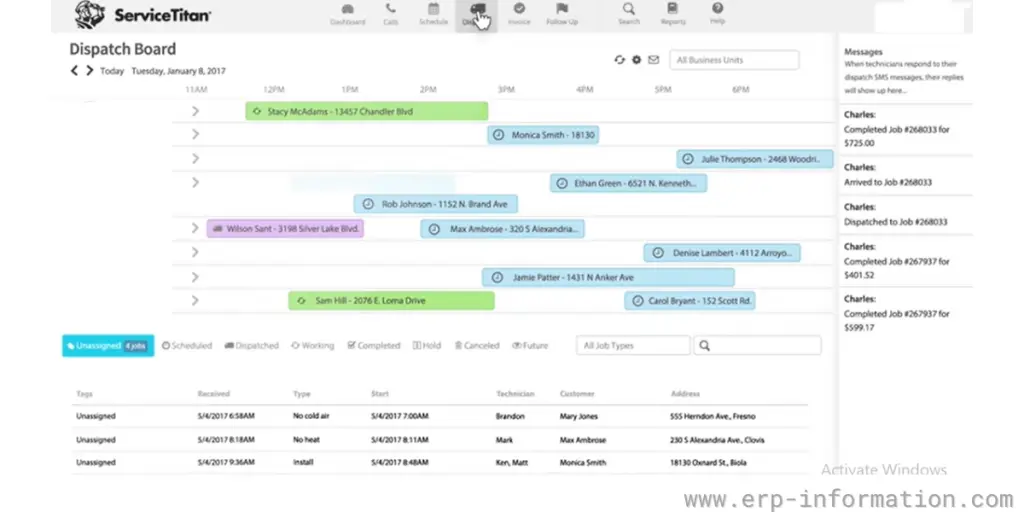The image size is (1024, 512).
Task: Sort jobs by the Received column header
Action: pos(214,394)
